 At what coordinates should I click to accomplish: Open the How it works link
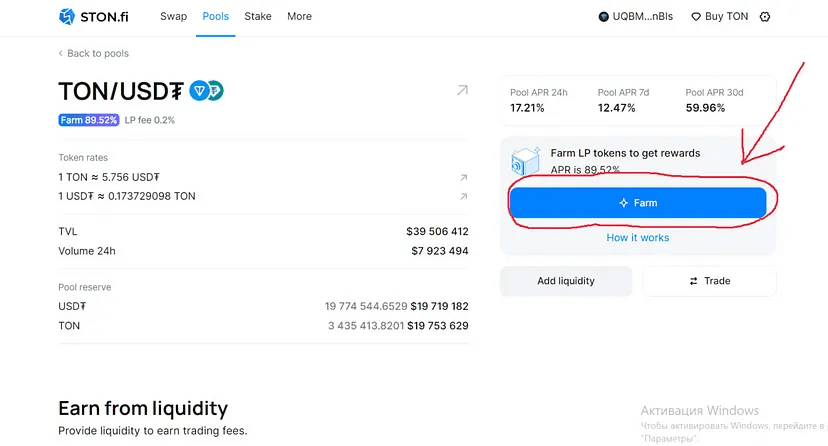[x=638, y=238]
